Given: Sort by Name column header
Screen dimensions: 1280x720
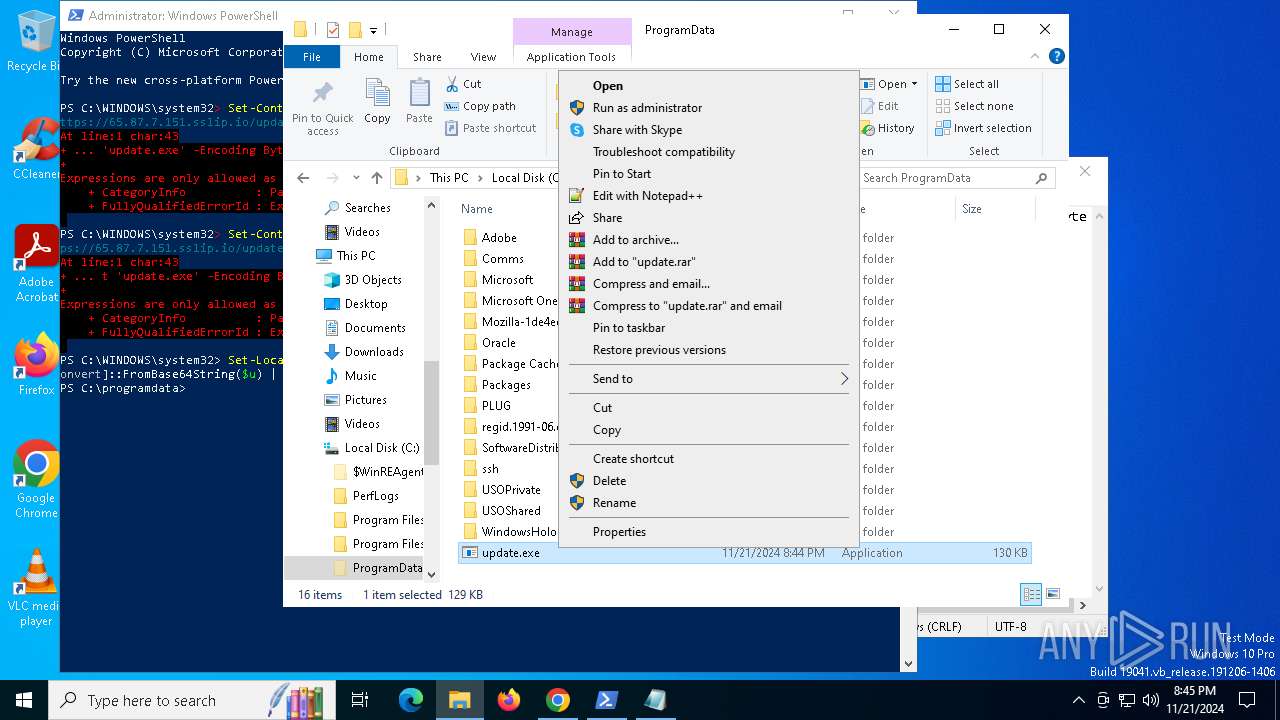Looking at the screenshot, I should [477, 209].
